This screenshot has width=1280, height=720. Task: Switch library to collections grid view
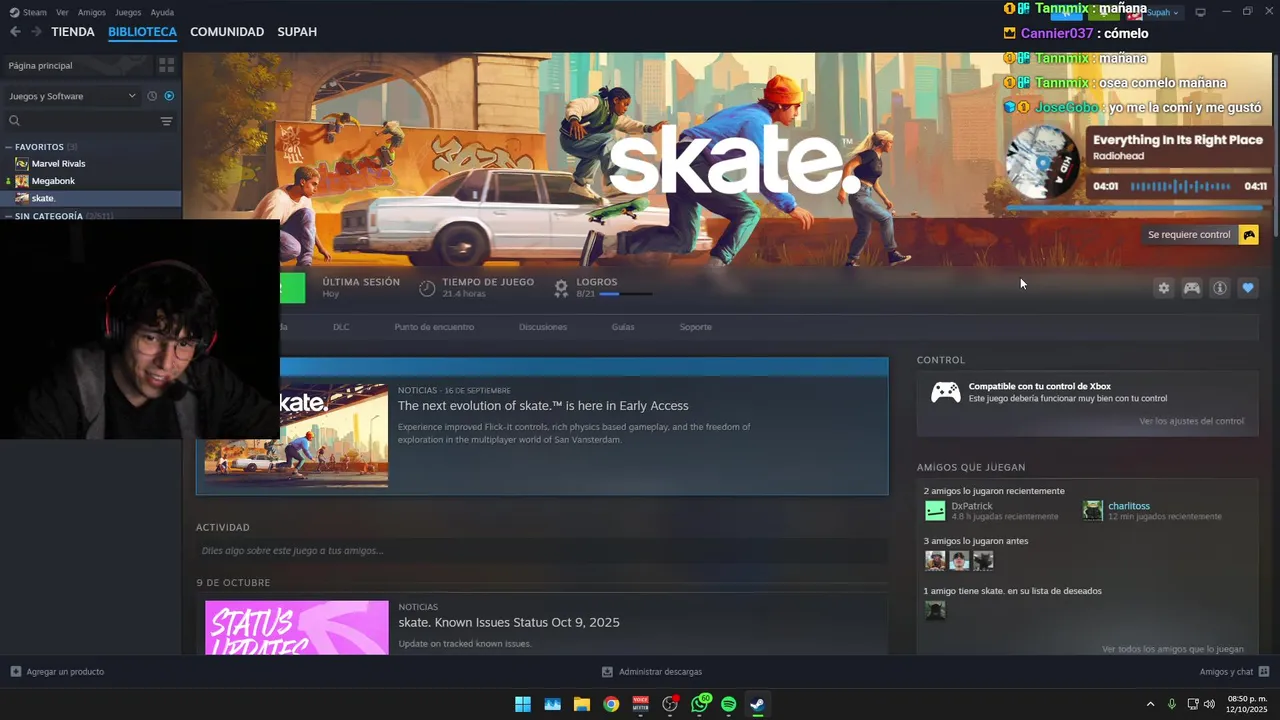(166, 65)
